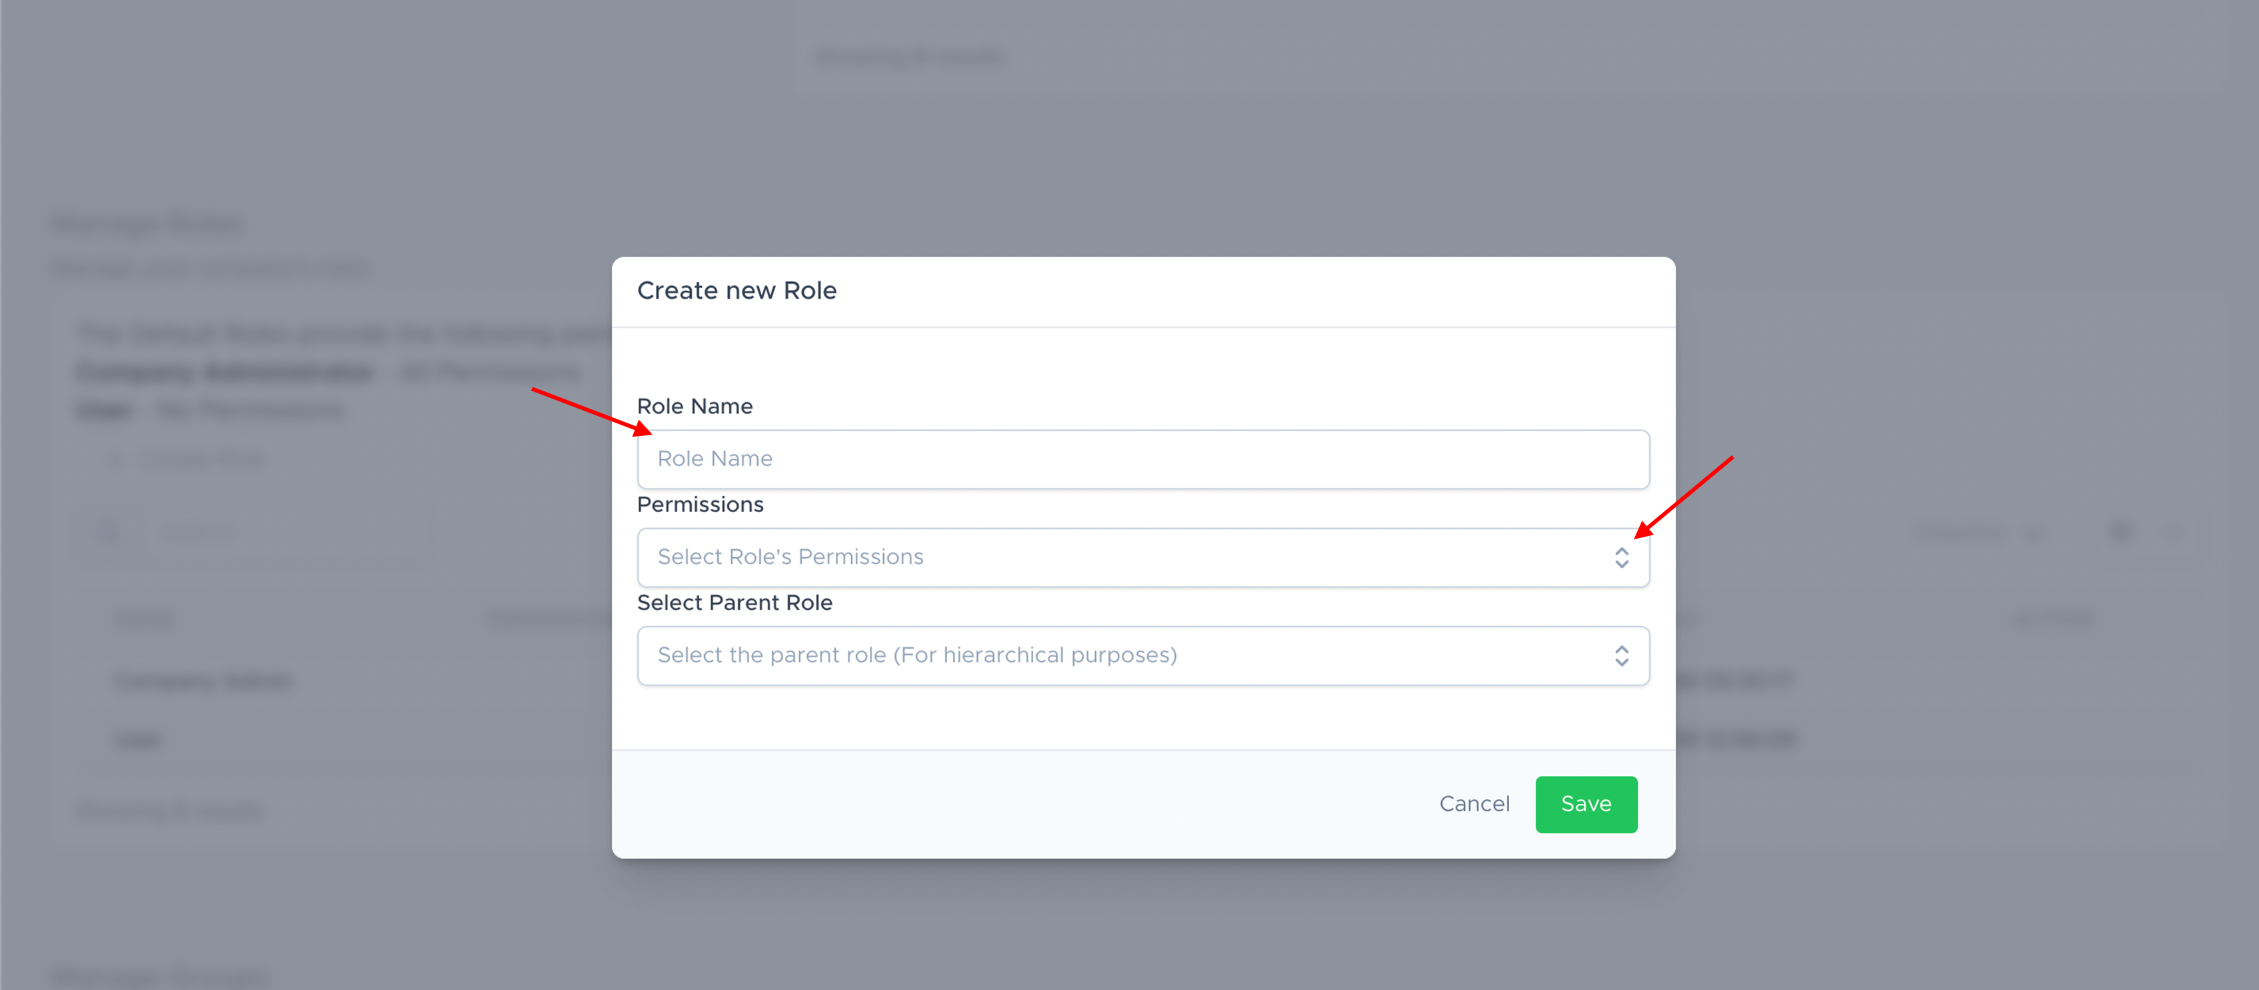Image resolution: width=2259 pixels, height=990 pixels.
Task: Click the blurred Manage Roles heading
Action: [x=147, y=224]
